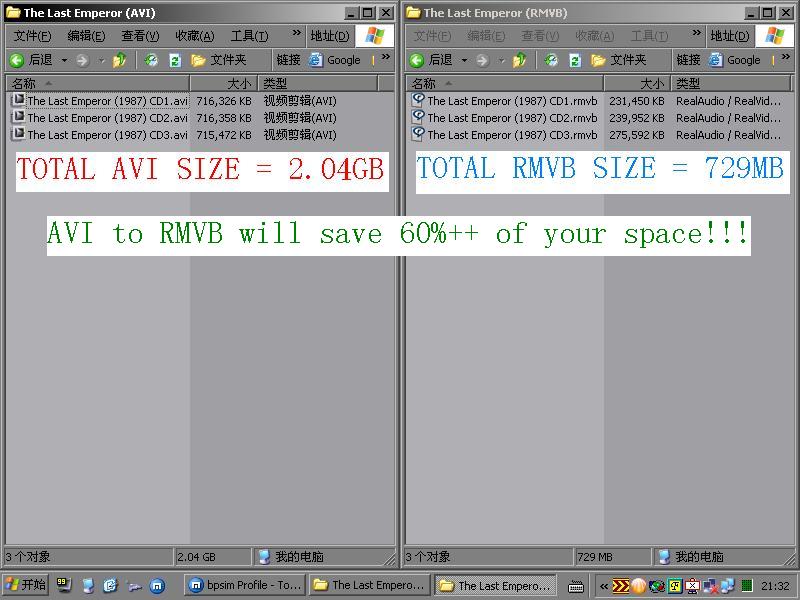Switch to active The Last Emperor taskbar button
Image resolution: width=800 pixels, height=600 pixels.
tap(495, 585)
